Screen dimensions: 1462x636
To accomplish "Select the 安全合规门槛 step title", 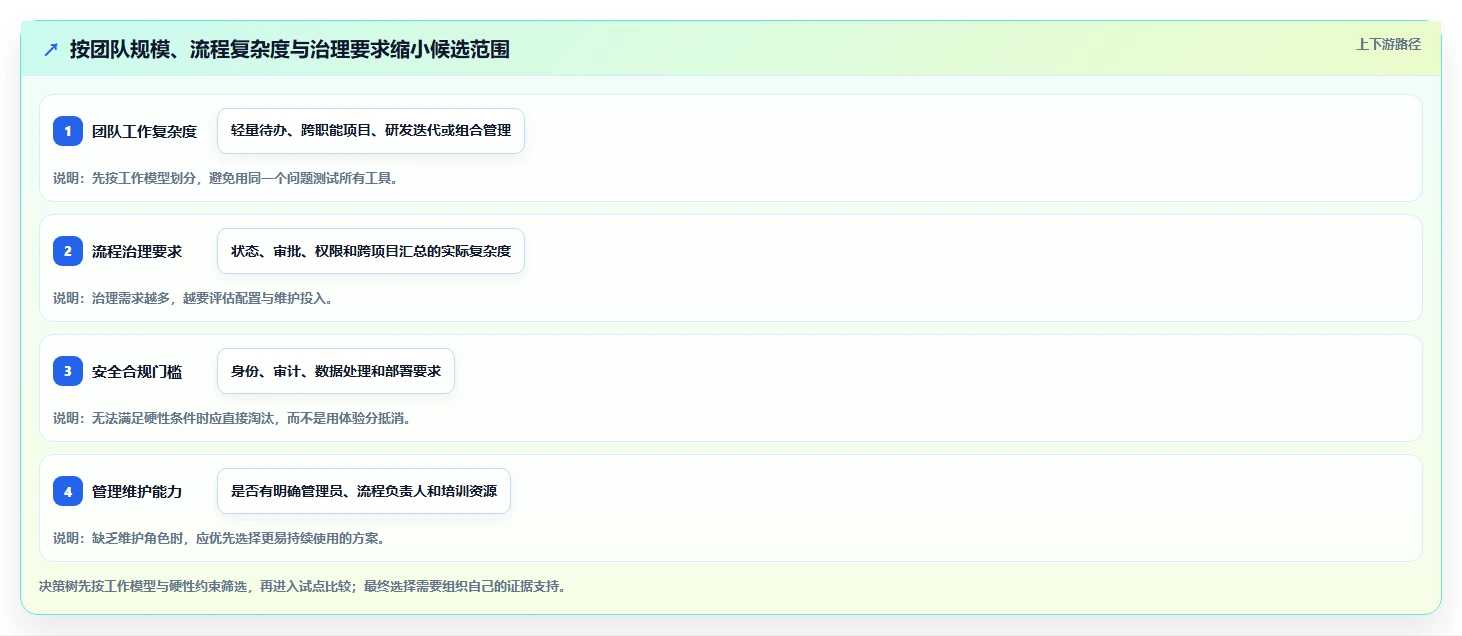I will tap(137, 371).
